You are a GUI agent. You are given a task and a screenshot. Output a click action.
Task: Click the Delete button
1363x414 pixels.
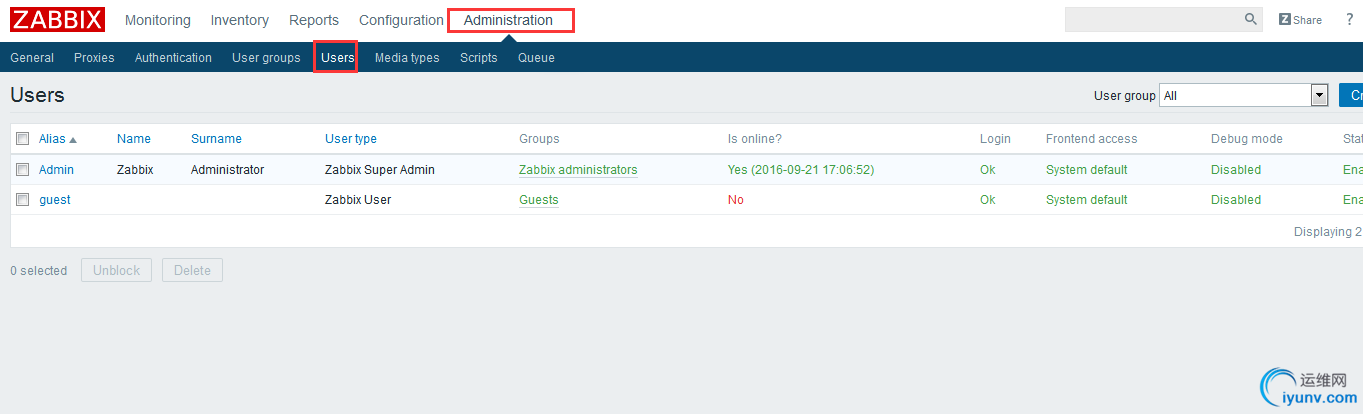click(192, 270)
